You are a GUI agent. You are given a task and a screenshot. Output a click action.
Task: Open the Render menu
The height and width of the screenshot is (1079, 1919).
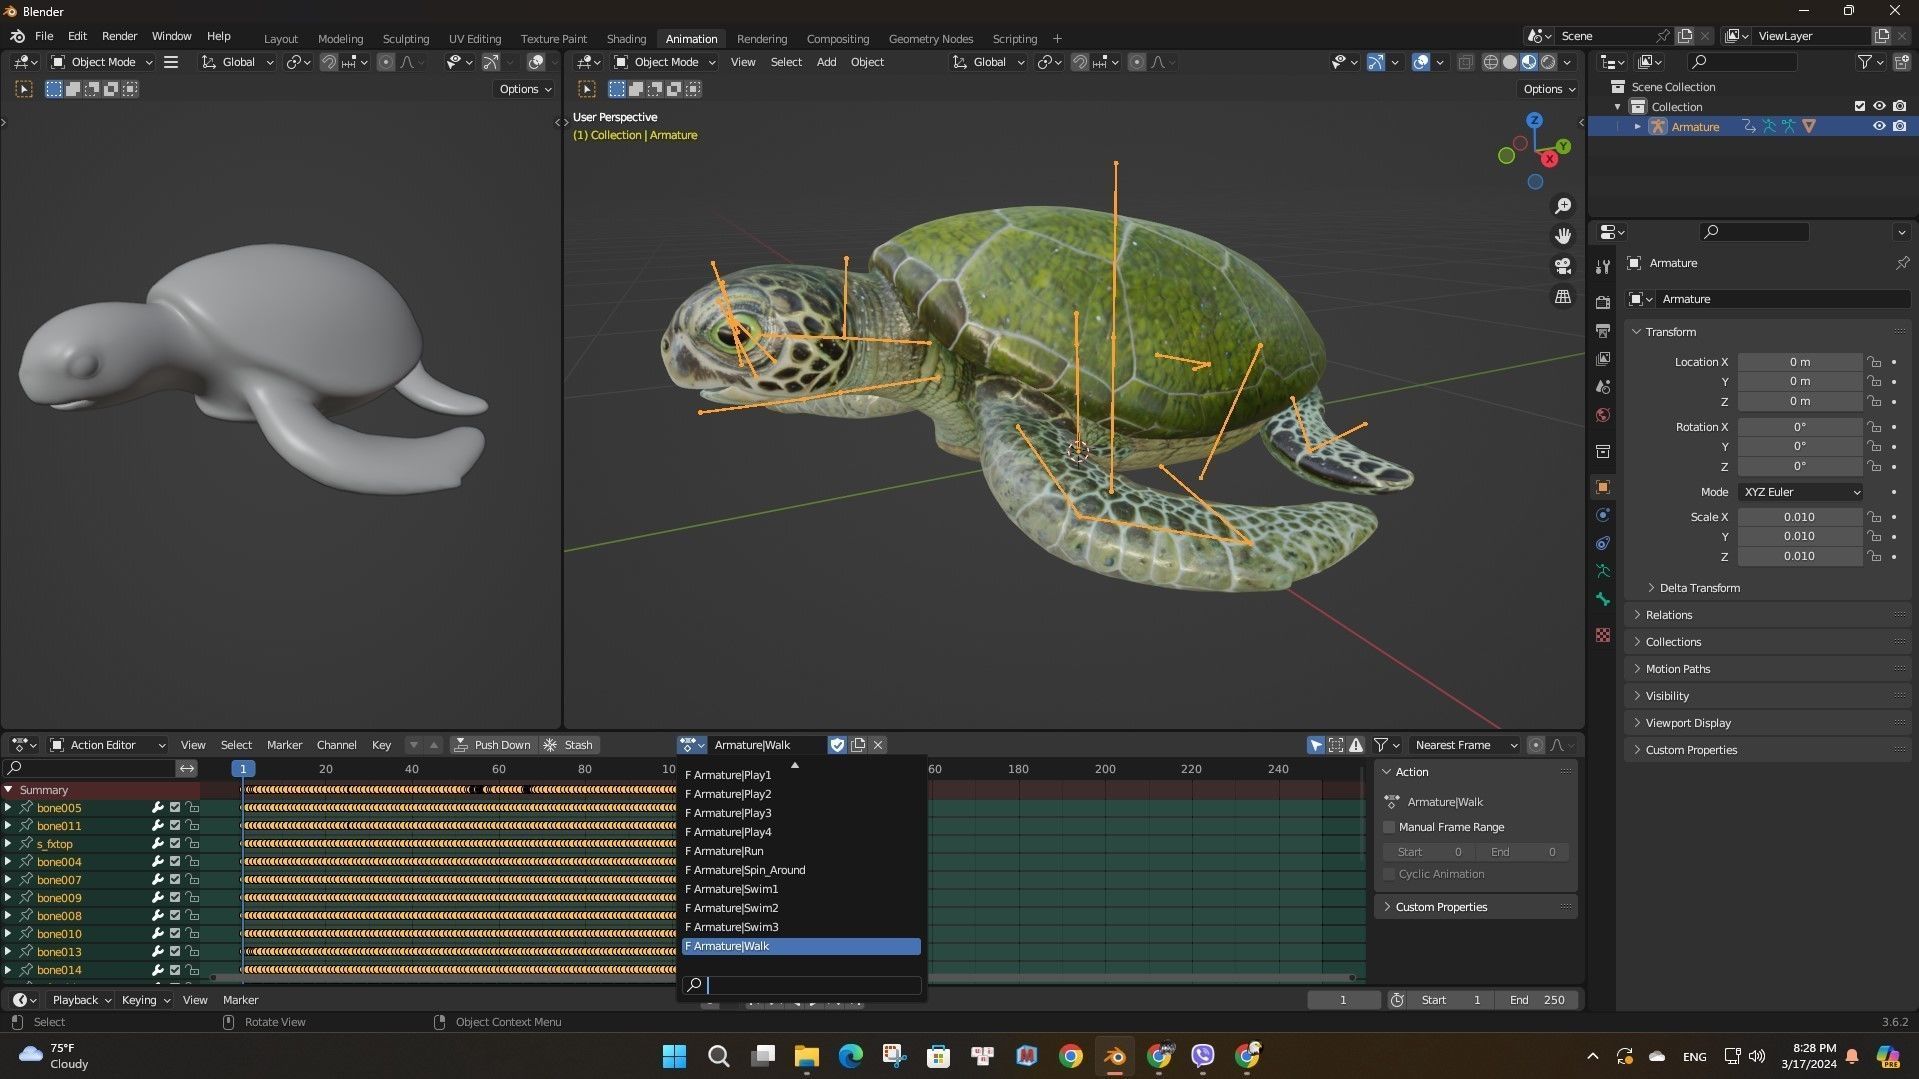(x=119, y=36)
